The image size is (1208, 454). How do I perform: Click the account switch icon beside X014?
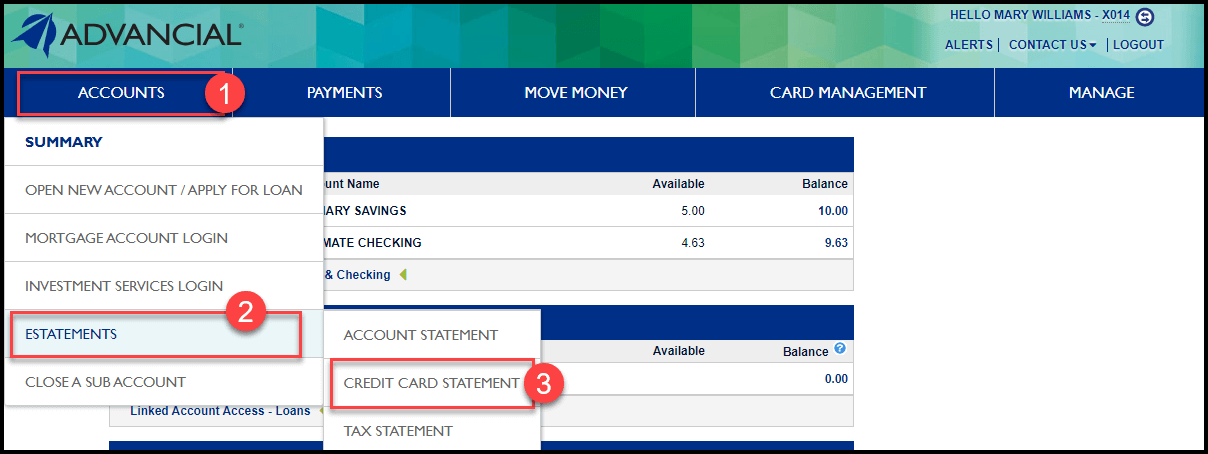(x=1145, y=16)
